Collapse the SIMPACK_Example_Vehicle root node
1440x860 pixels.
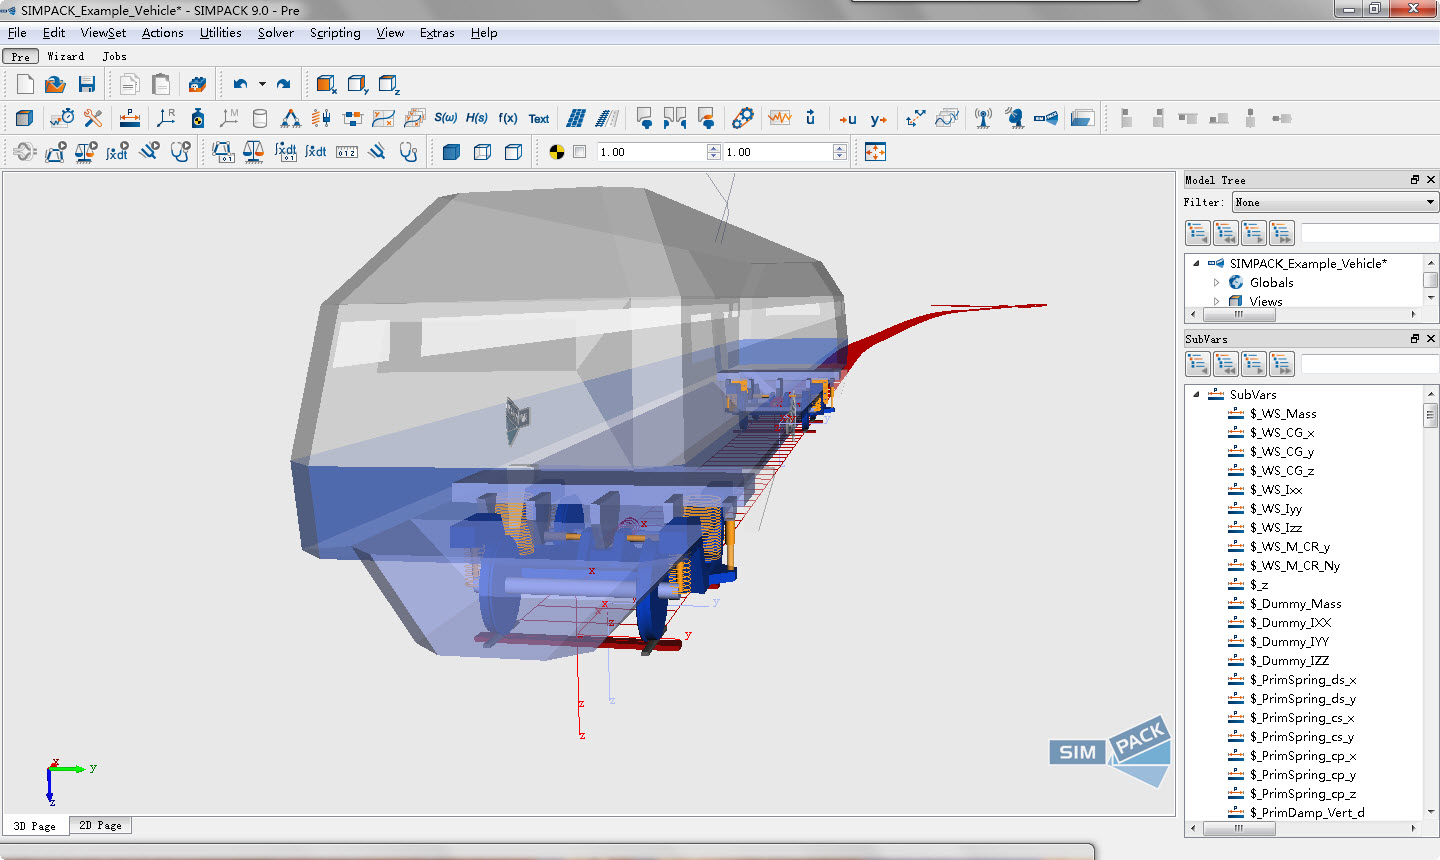click(x=1196, y=264)
